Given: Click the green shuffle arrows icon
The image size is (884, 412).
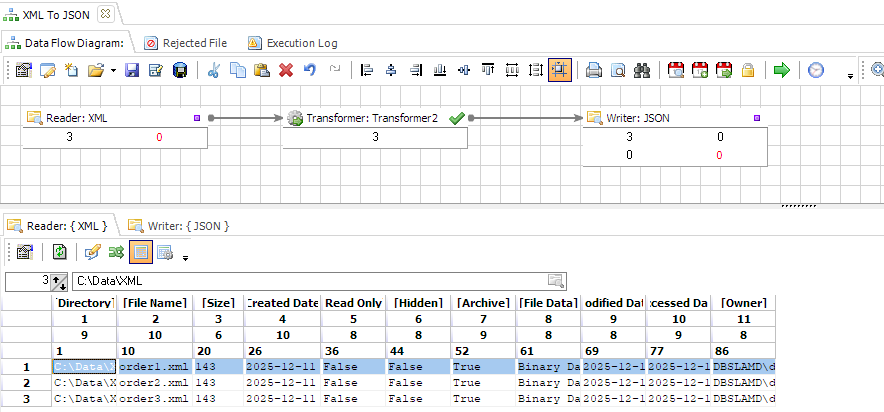Looking at the screenshot, I should tap(116, 252).
